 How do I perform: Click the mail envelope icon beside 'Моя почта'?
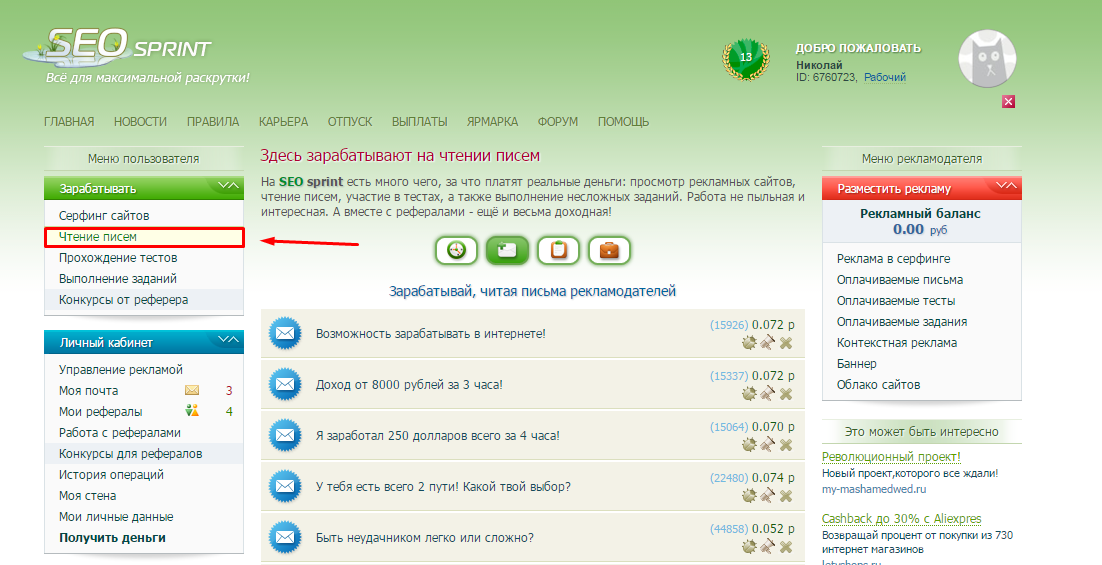192,390
